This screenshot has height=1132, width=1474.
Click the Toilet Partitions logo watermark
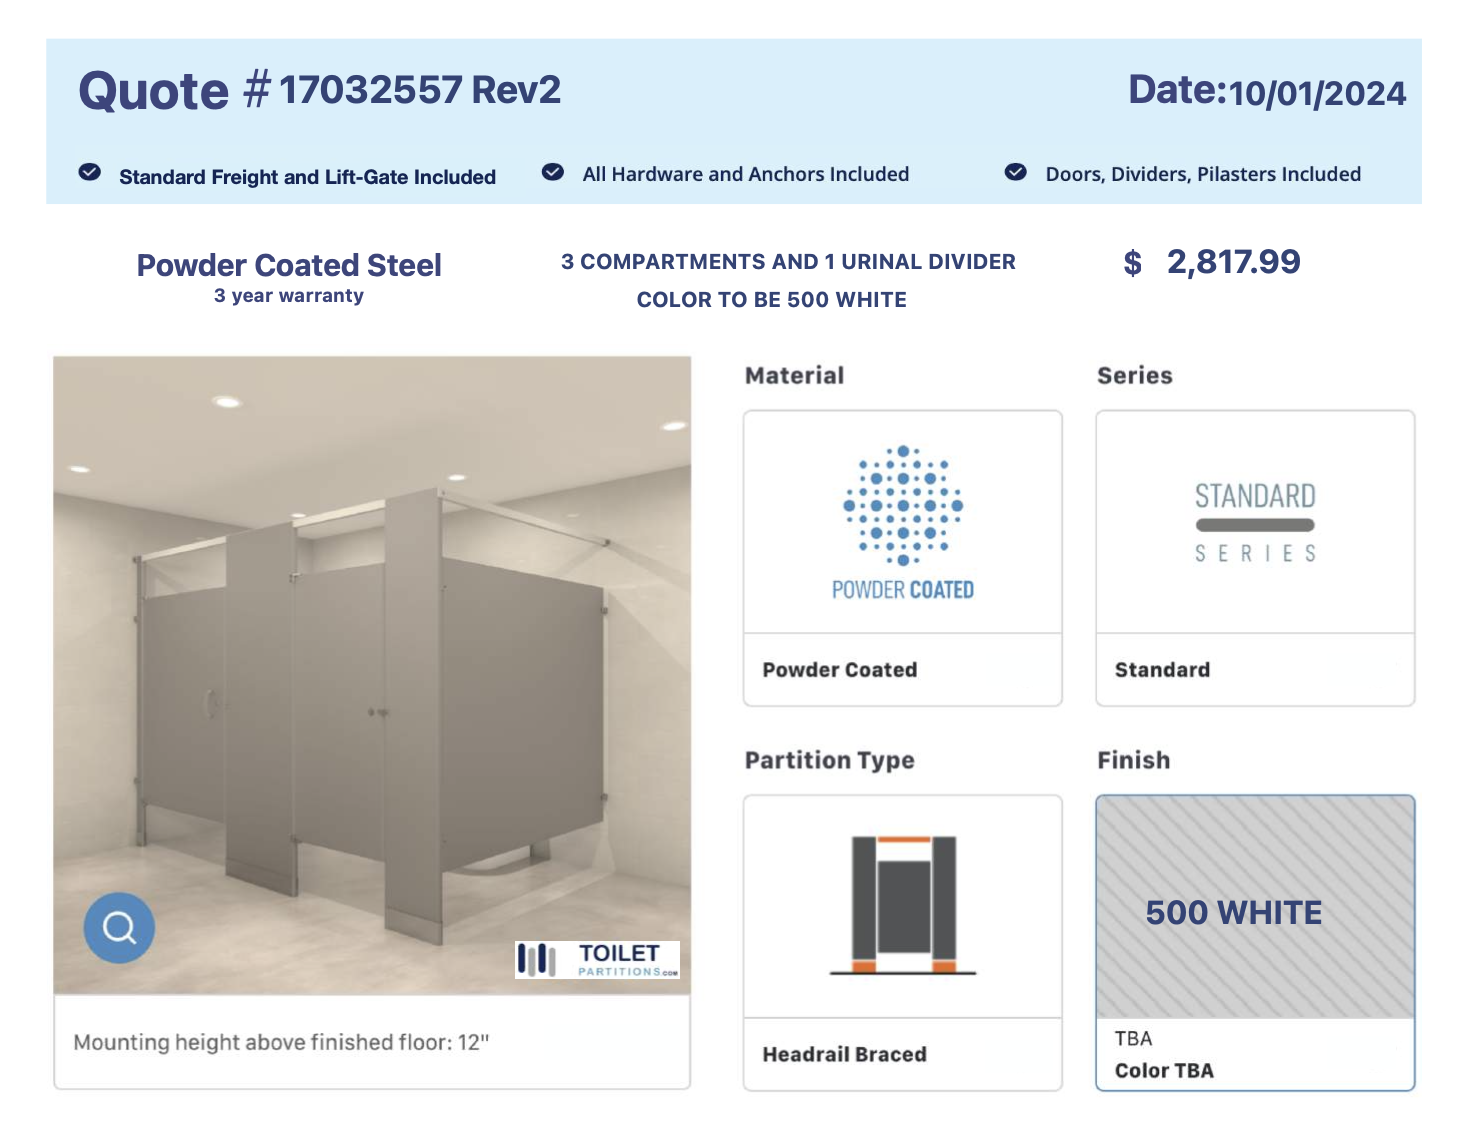tap(597, 959)
